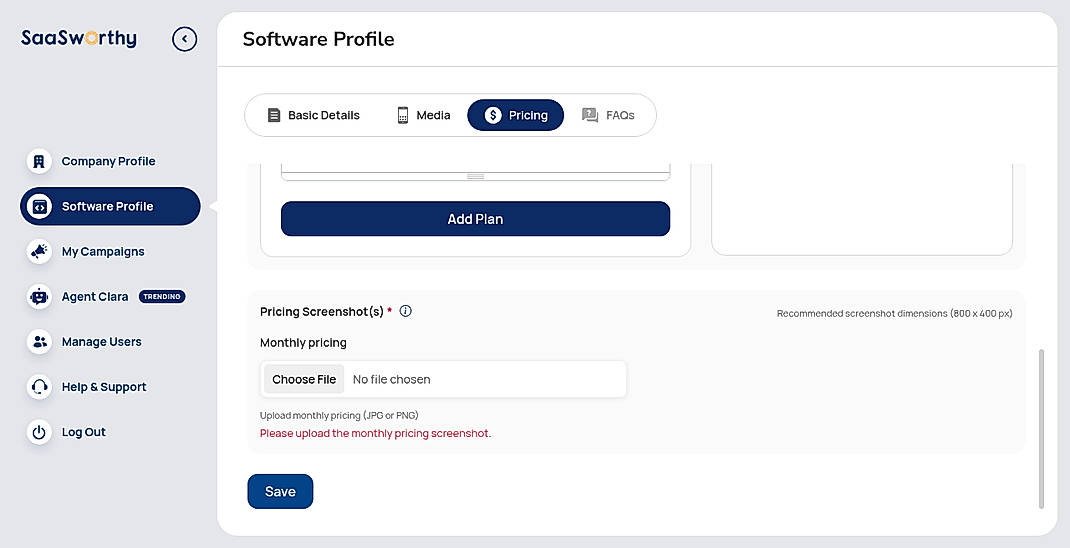Click the SaaSworthy logo

(x=78, y=38)
